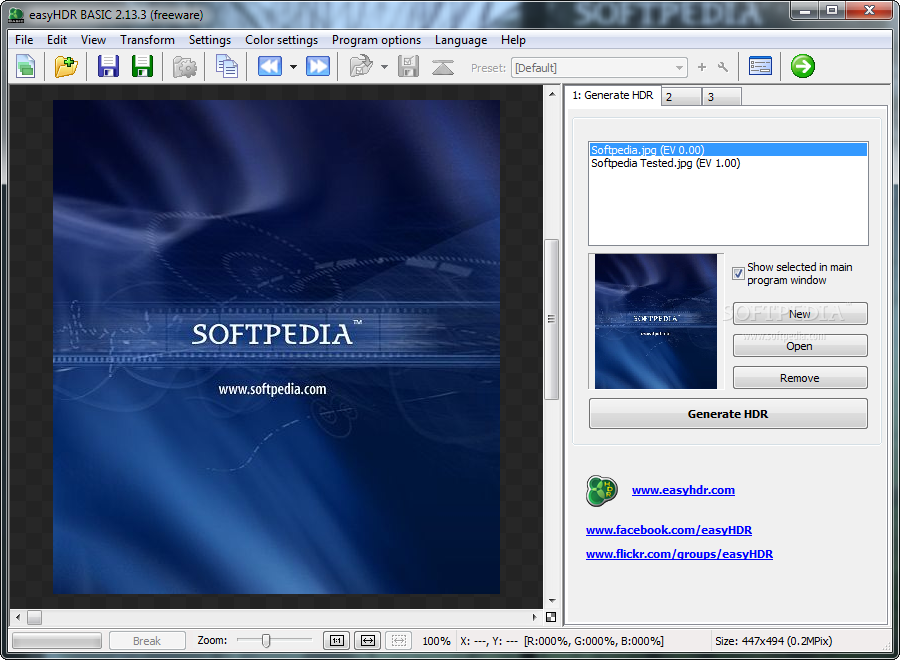Viewport: 900px width, 660px height.
Task: Click the Open button
Action: [800, 346]
